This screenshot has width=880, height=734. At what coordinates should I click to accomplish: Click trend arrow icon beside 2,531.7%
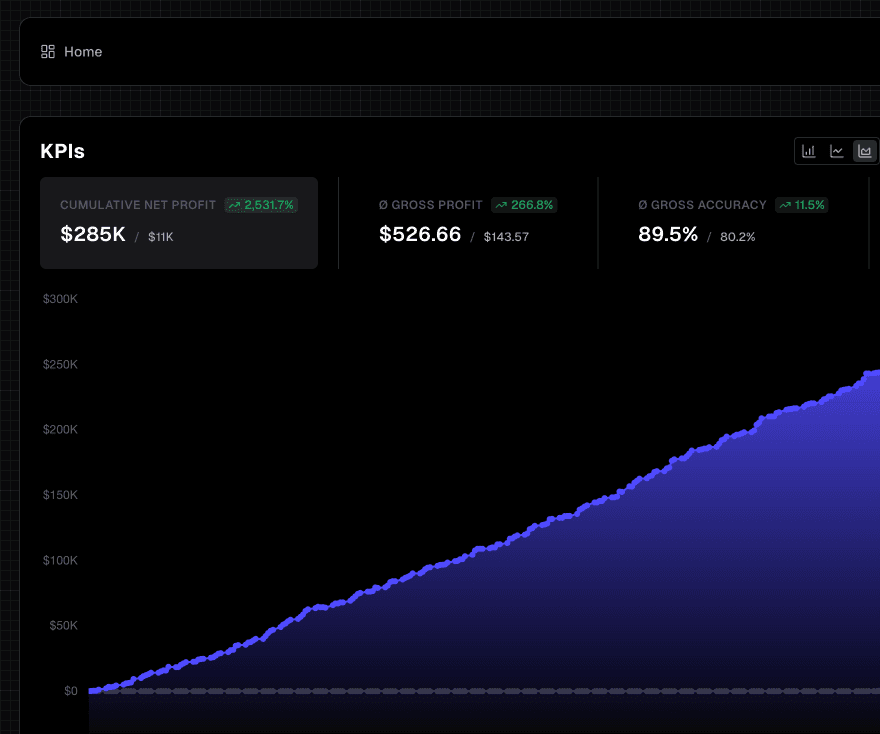click(x=235, y=205)
